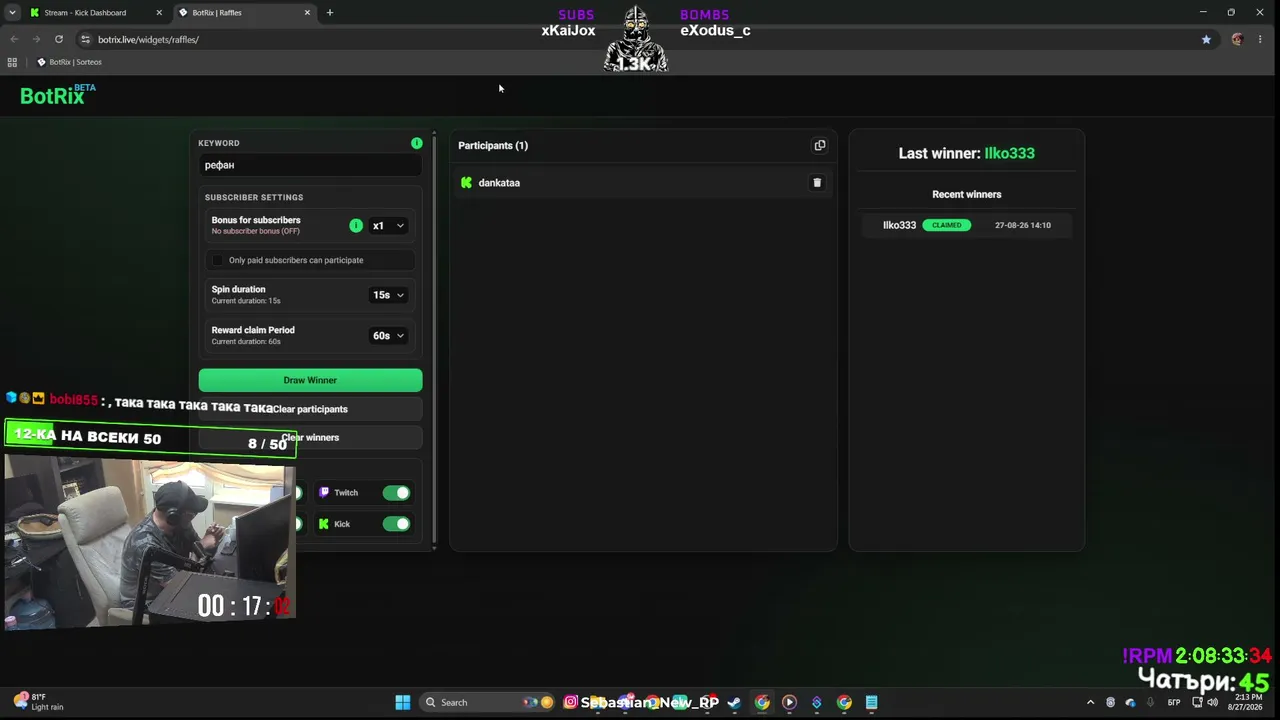
Task: Open the network icon in system tray
Action: point(1197,702)
